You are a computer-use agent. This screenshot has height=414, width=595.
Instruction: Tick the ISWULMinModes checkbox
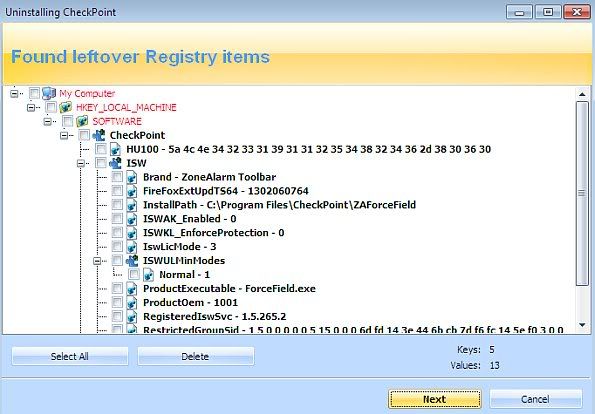click(x=117, y=261)
